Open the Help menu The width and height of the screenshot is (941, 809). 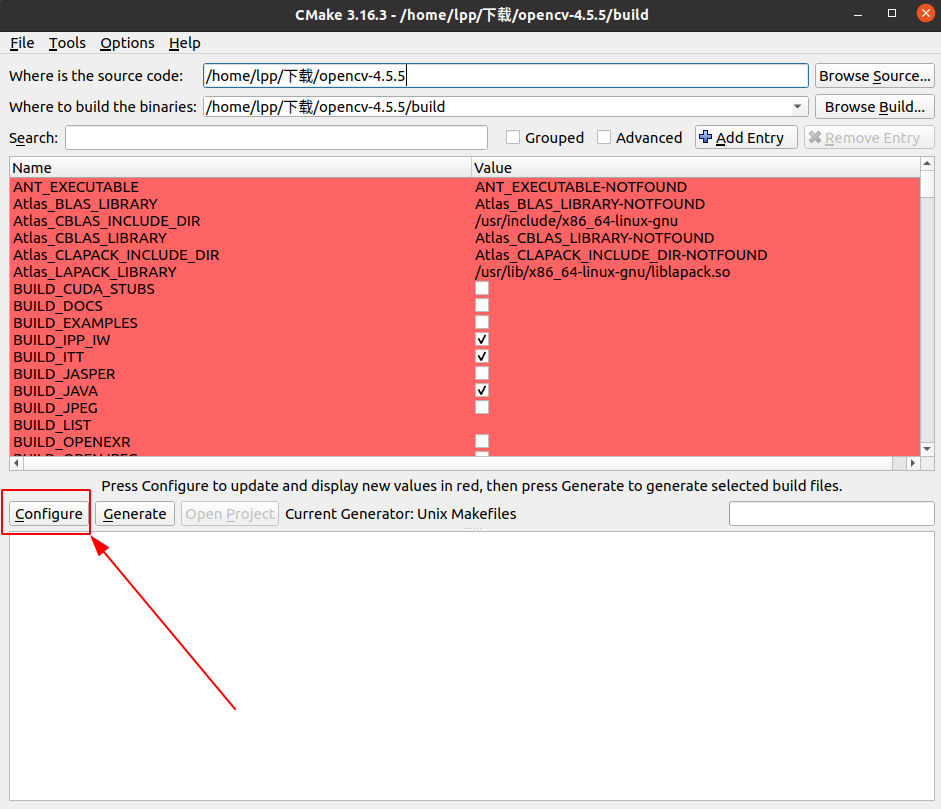pyautogui.click(x=185, y=43)
